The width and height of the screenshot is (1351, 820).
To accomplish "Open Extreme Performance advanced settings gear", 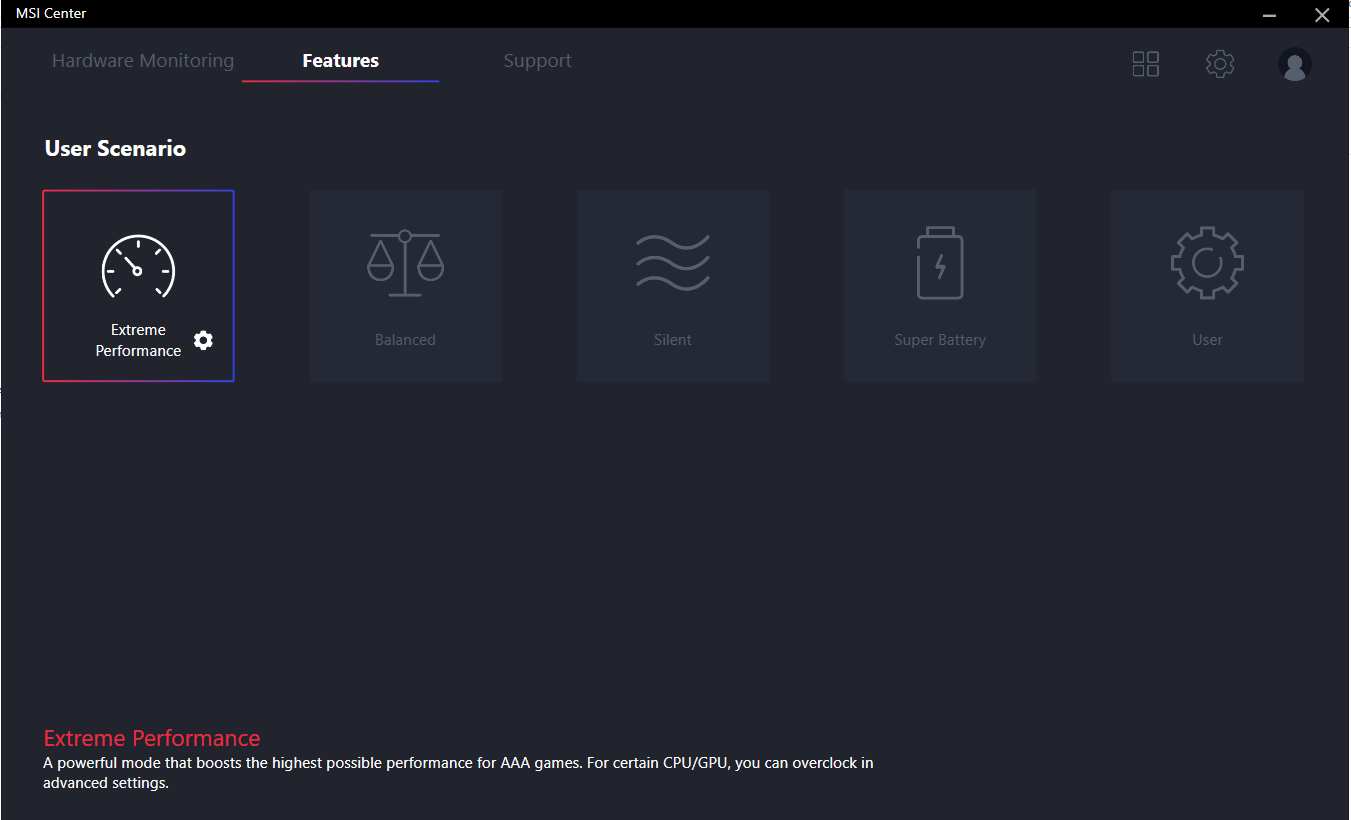I will (203, 340).
